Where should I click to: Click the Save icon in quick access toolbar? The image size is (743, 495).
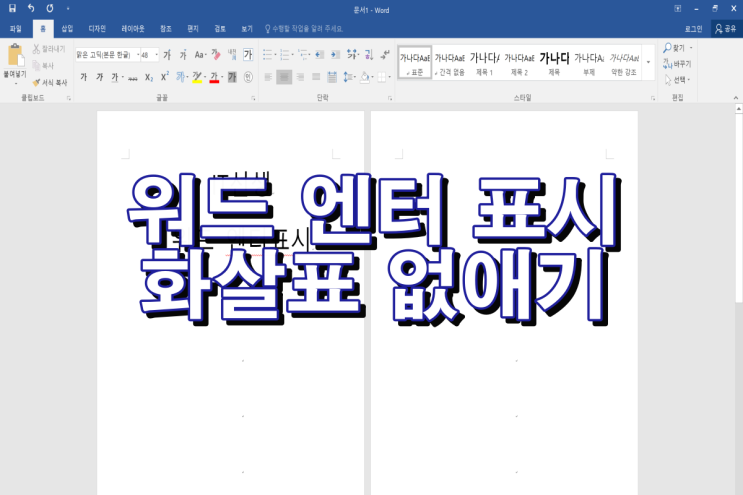[x=12, y=8]
